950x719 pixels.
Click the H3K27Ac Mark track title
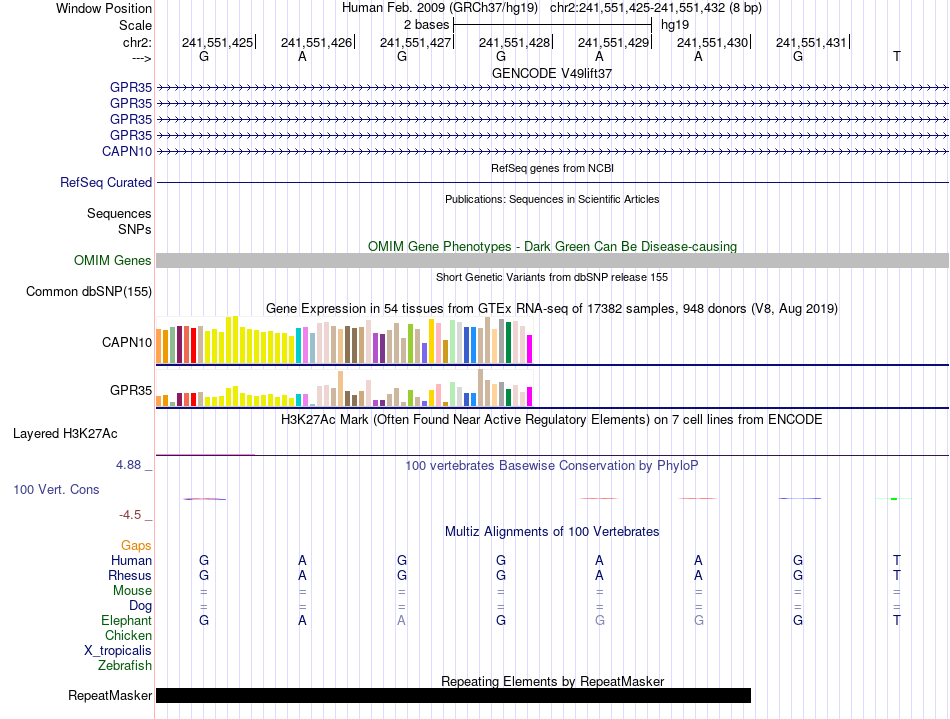click(x=551, y=420)
